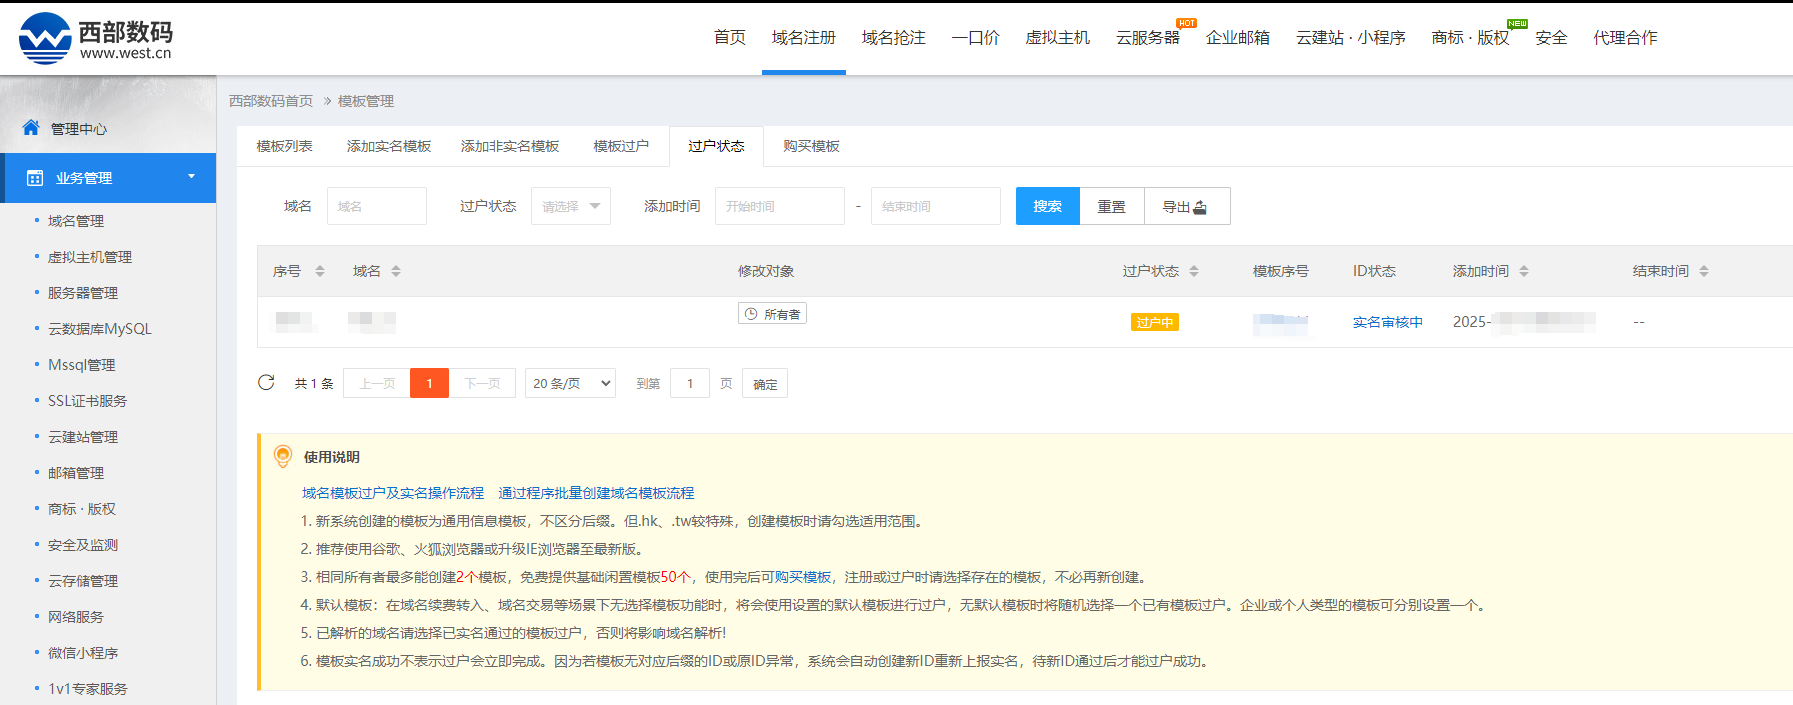Click the 导出 export button
The width and height of the screenshot is (1793, 705).
(1187, 206)
